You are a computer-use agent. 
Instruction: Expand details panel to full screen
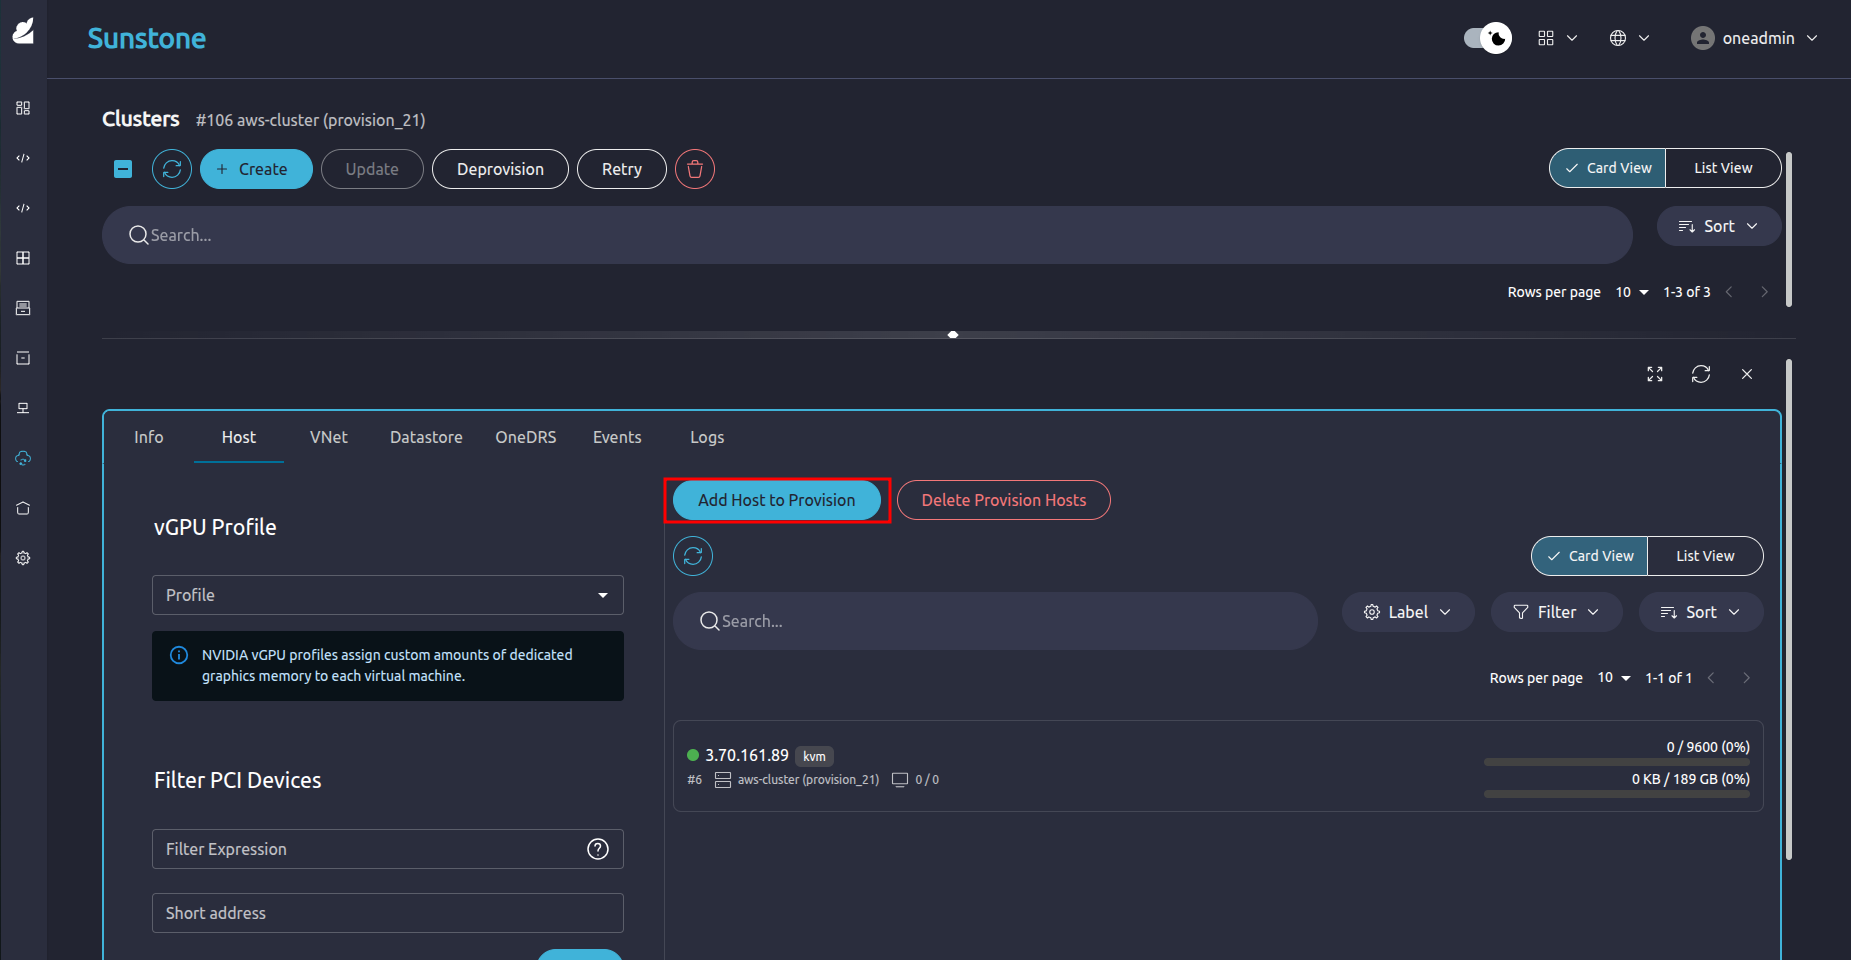pos(1655,374)
